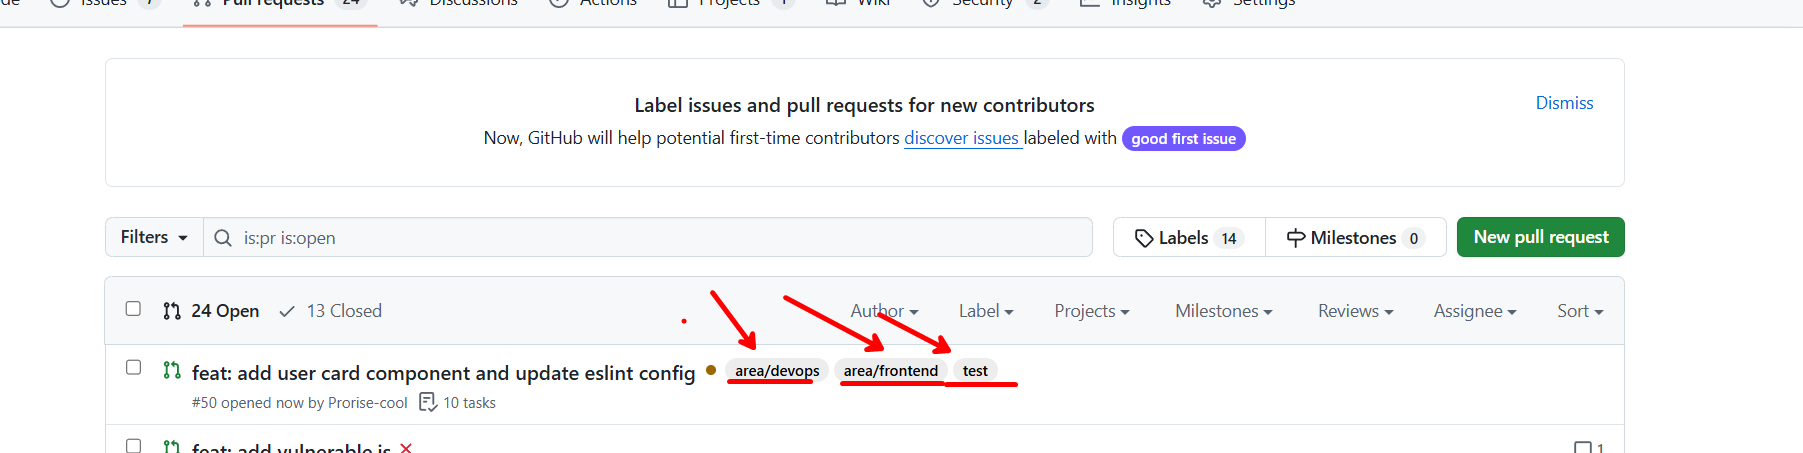The width and height of the screenshot is (1803, 453).
Task: Click the brown pending status dot
Action: point(711,370)
